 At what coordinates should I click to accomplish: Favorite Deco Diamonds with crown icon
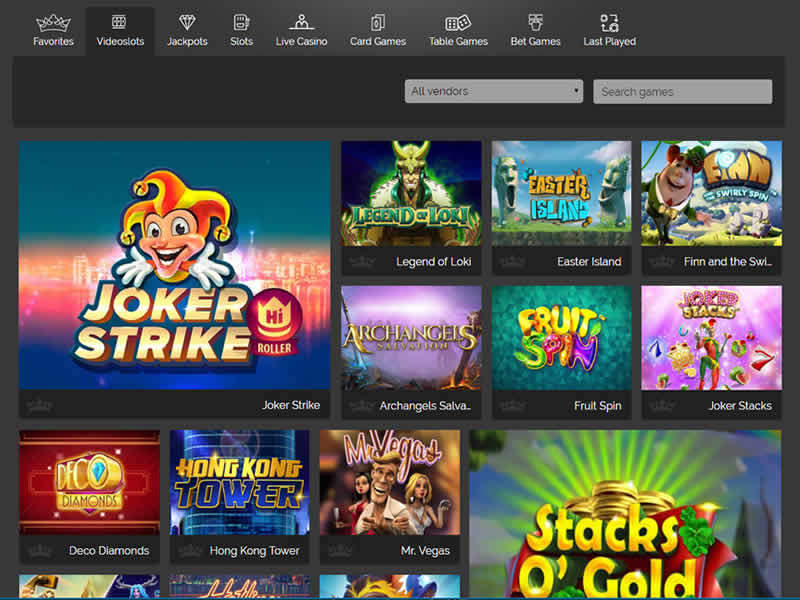[x=39, y=551]
